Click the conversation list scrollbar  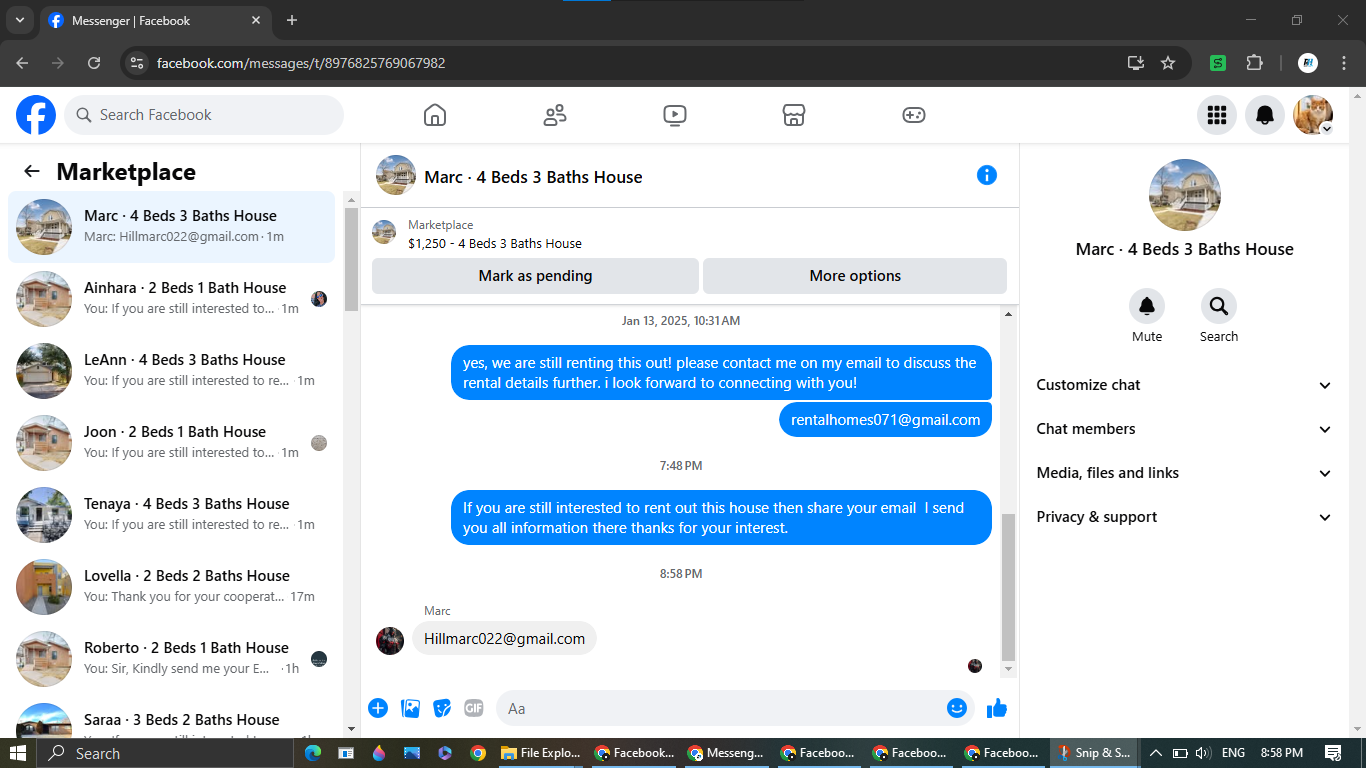tap(351, 260)
